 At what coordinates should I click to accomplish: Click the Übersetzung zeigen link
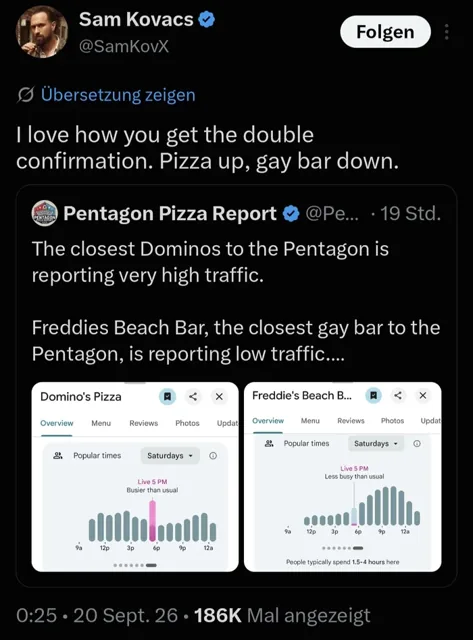point(118,95)
